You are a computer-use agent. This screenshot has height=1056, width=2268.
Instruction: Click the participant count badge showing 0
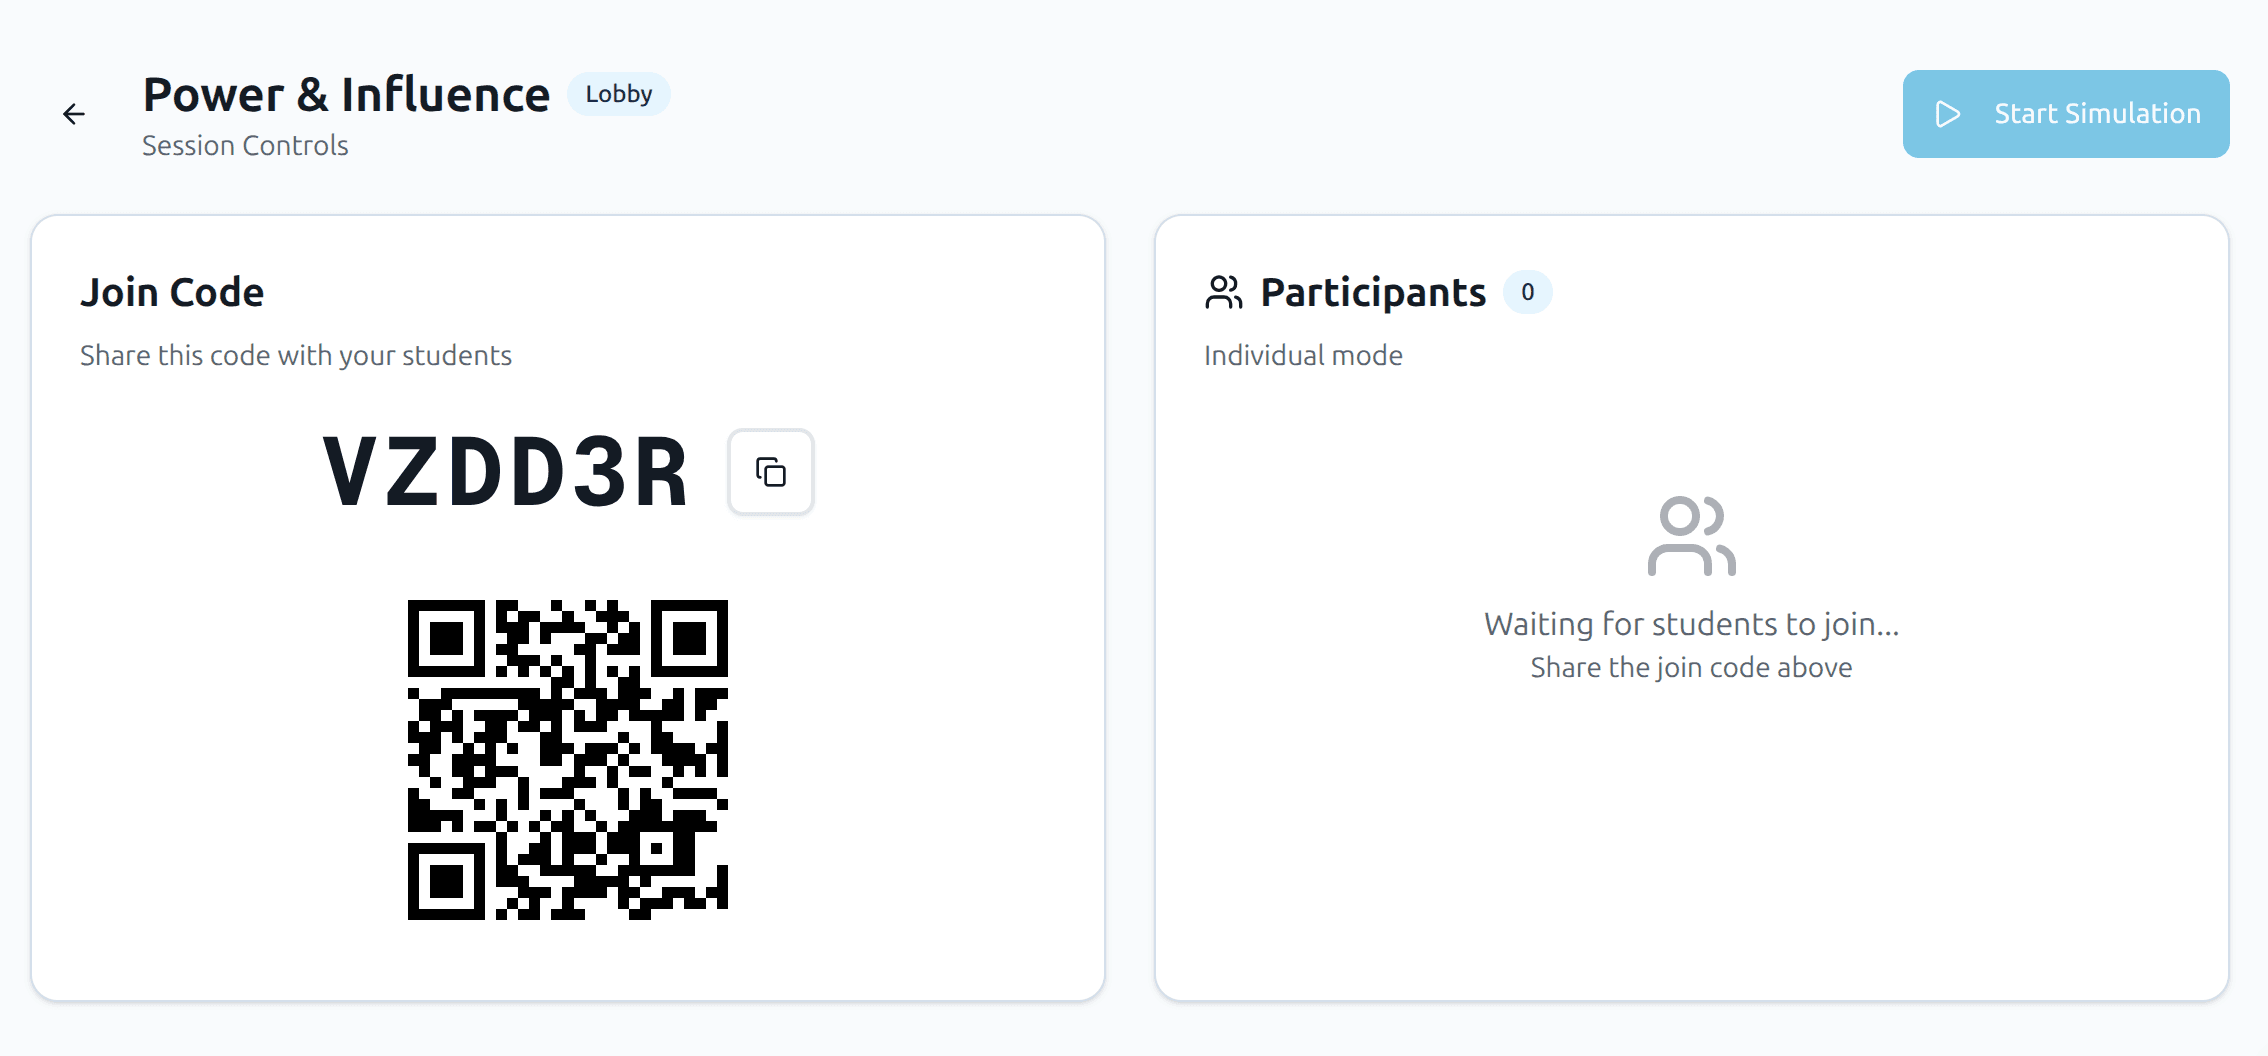[x=1529, y=292]
